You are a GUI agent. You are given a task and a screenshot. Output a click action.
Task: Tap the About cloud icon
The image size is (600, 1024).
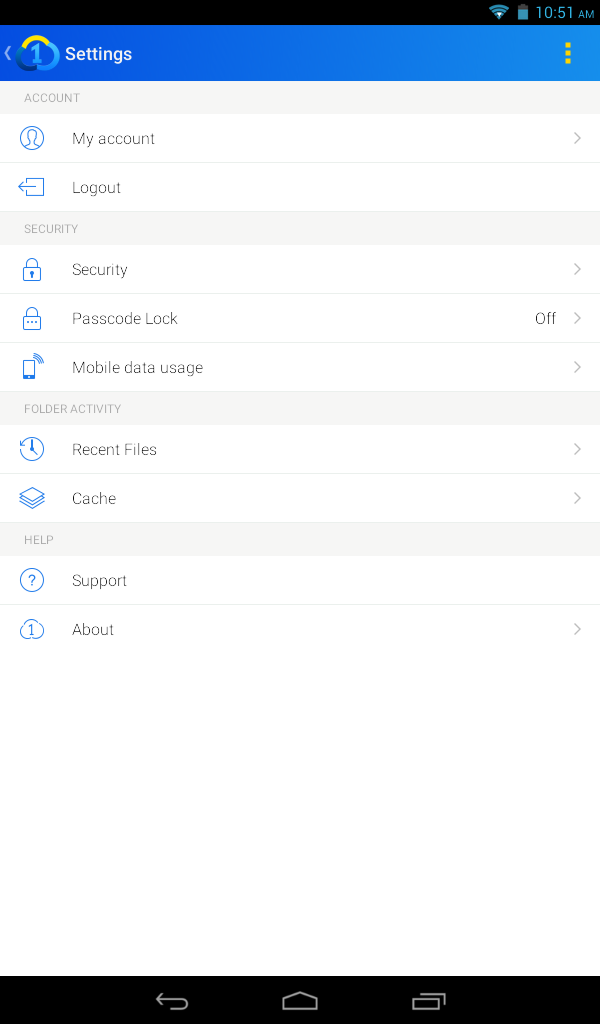point(32,629)
